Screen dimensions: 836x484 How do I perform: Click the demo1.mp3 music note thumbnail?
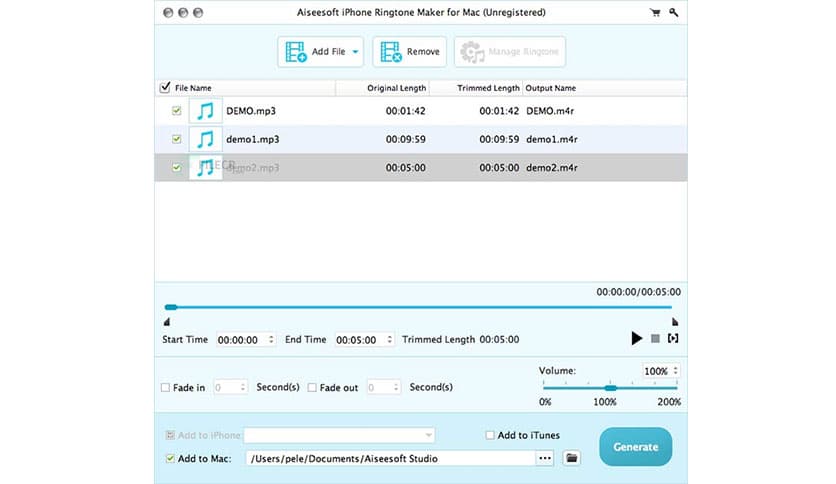(205, 139)
